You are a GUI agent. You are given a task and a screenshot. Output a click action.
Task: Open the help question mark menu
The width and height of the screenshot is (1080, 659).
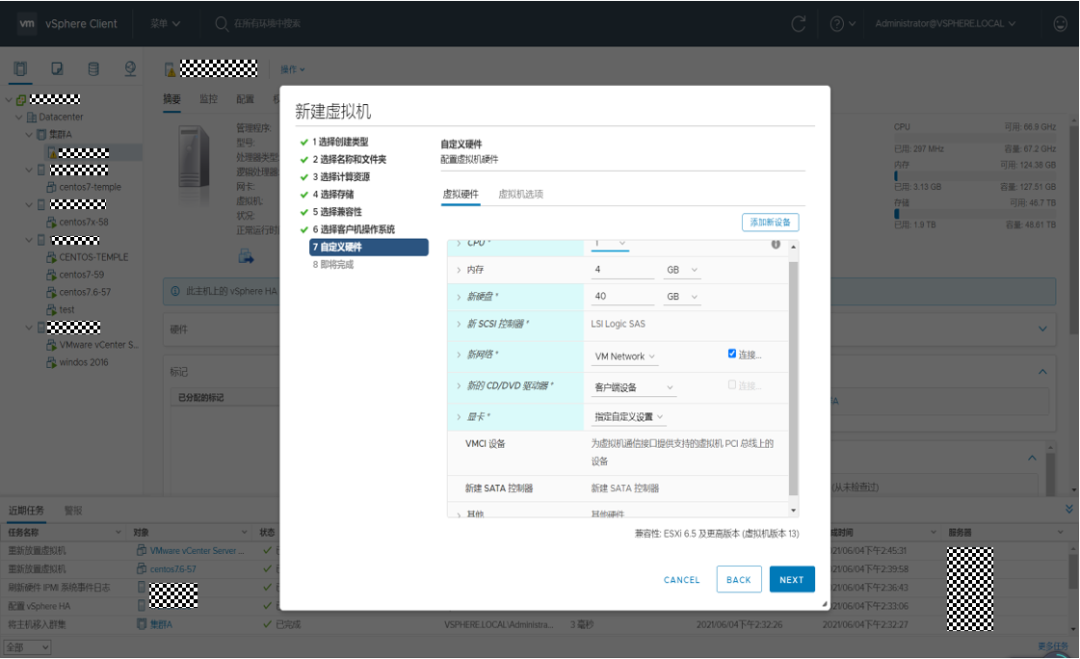(842, 24)
